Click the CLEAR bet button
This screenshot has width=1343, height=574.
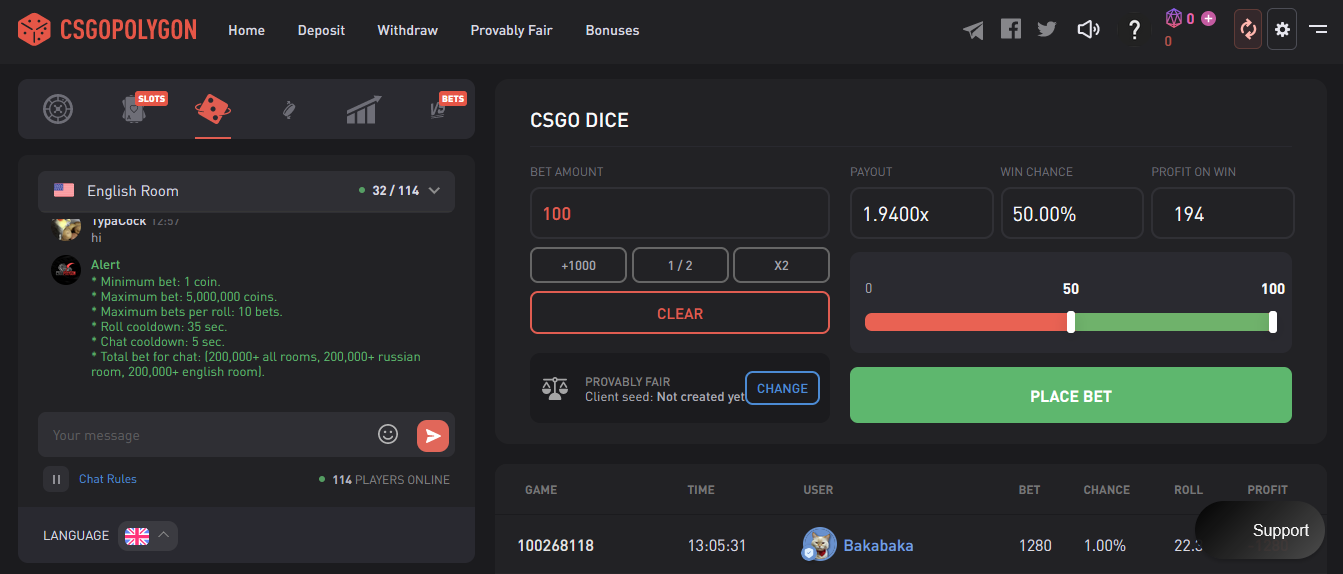coord(680,313)
